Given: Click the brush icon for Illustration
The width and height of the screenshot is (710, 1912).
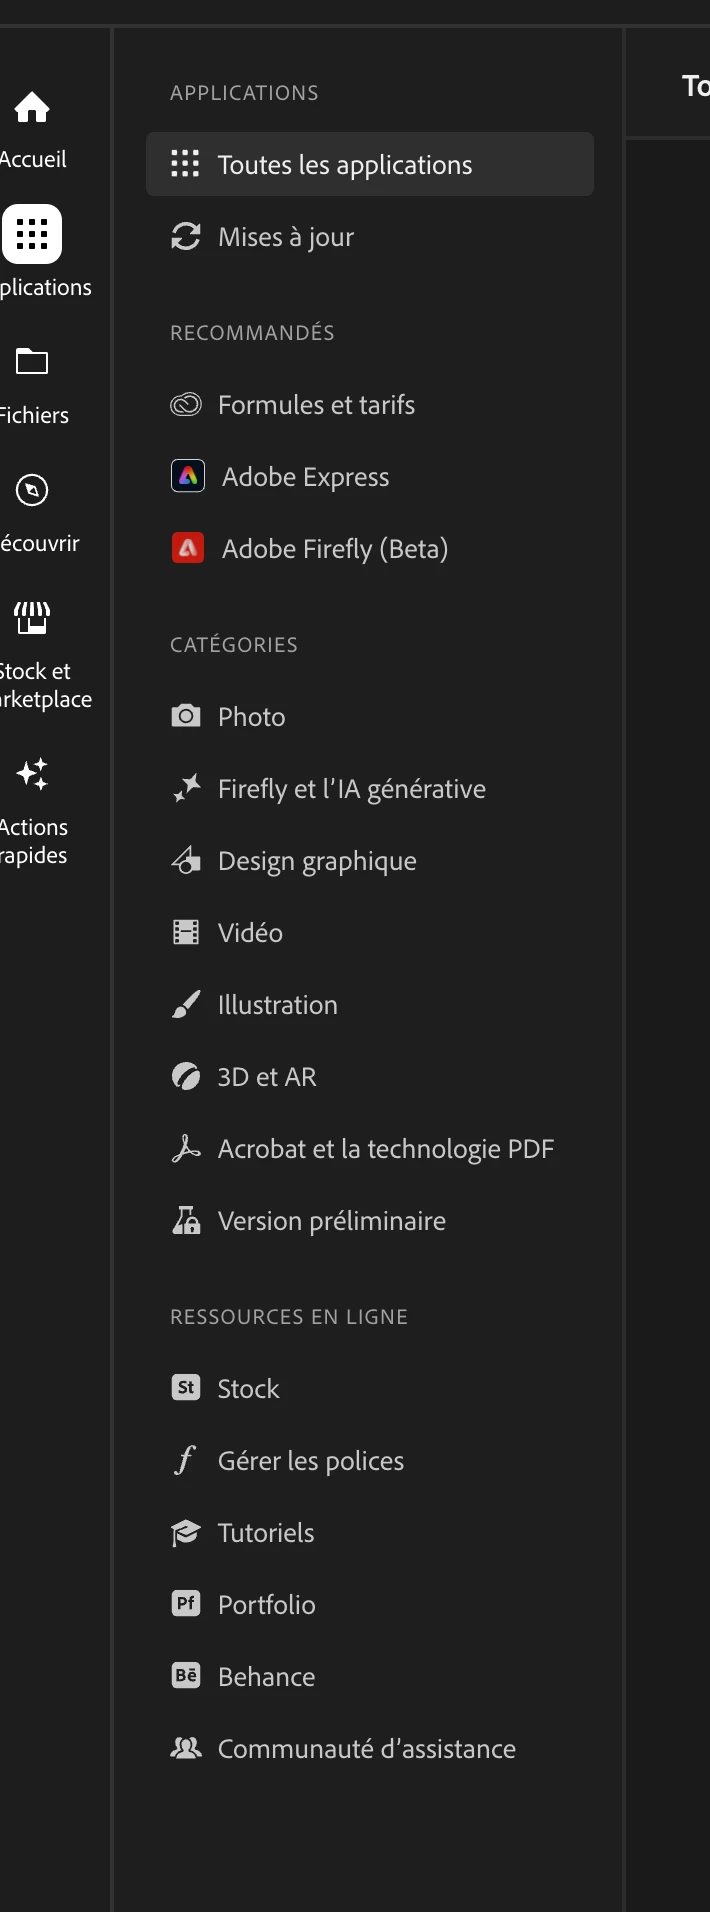Looking at the screenshot, I should pos(186,1004).
